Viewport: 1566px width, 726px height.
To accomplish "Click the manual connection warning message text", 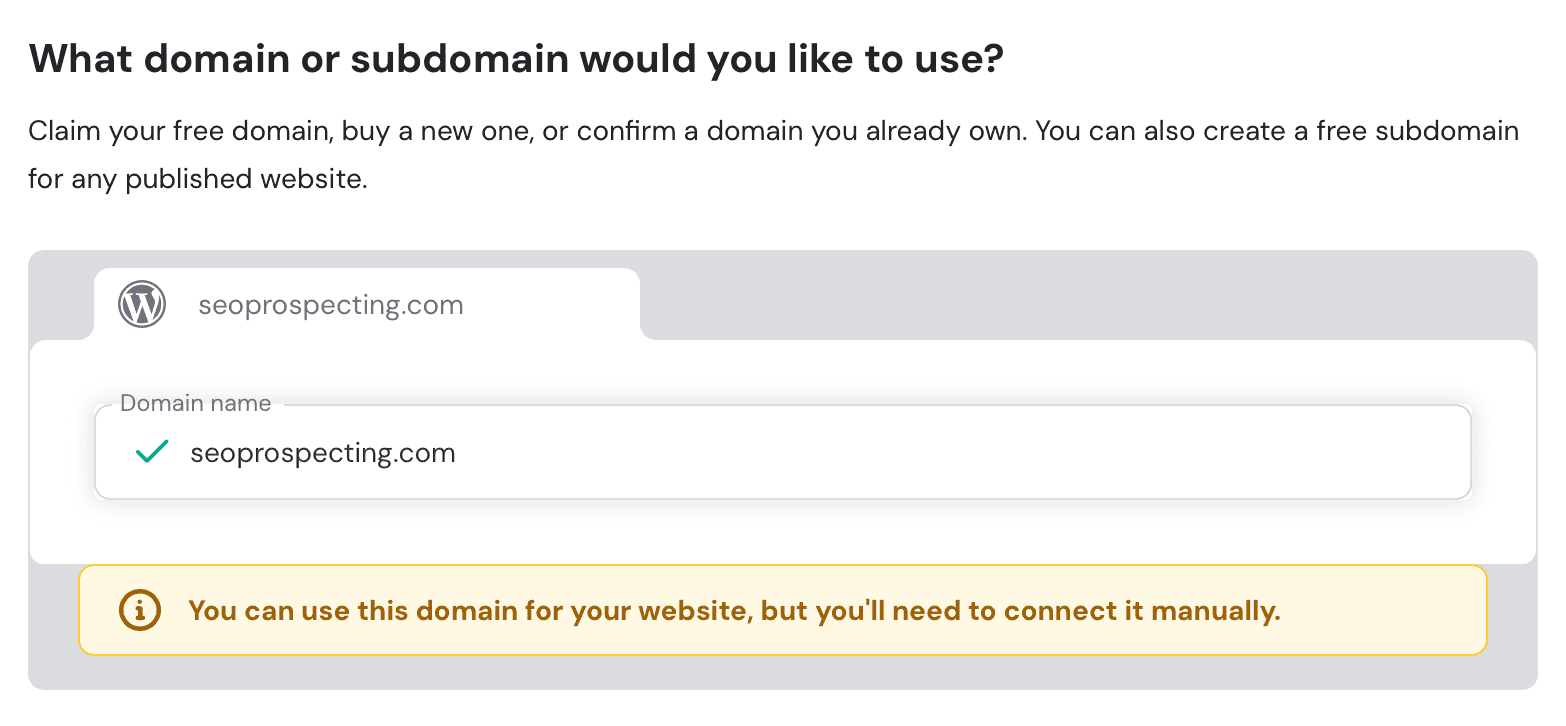I will coord(733,610).
